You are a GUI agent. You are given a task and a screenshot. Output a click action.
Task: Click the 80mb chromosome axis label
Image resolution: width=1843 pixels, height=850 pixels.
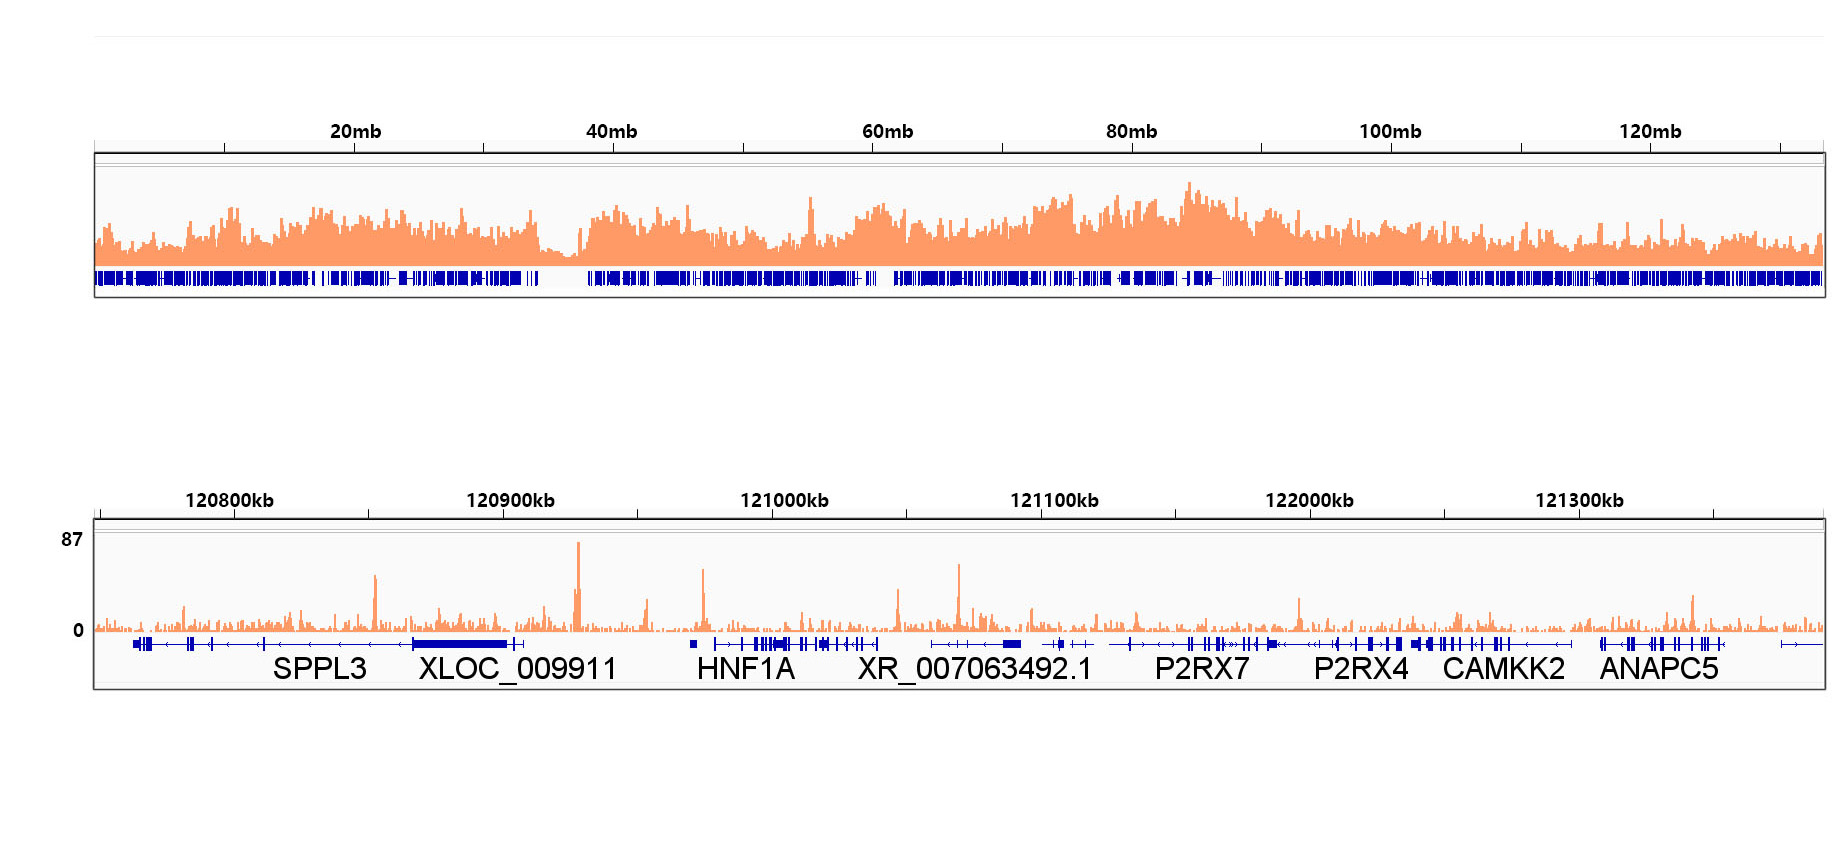coord(1131,131)
